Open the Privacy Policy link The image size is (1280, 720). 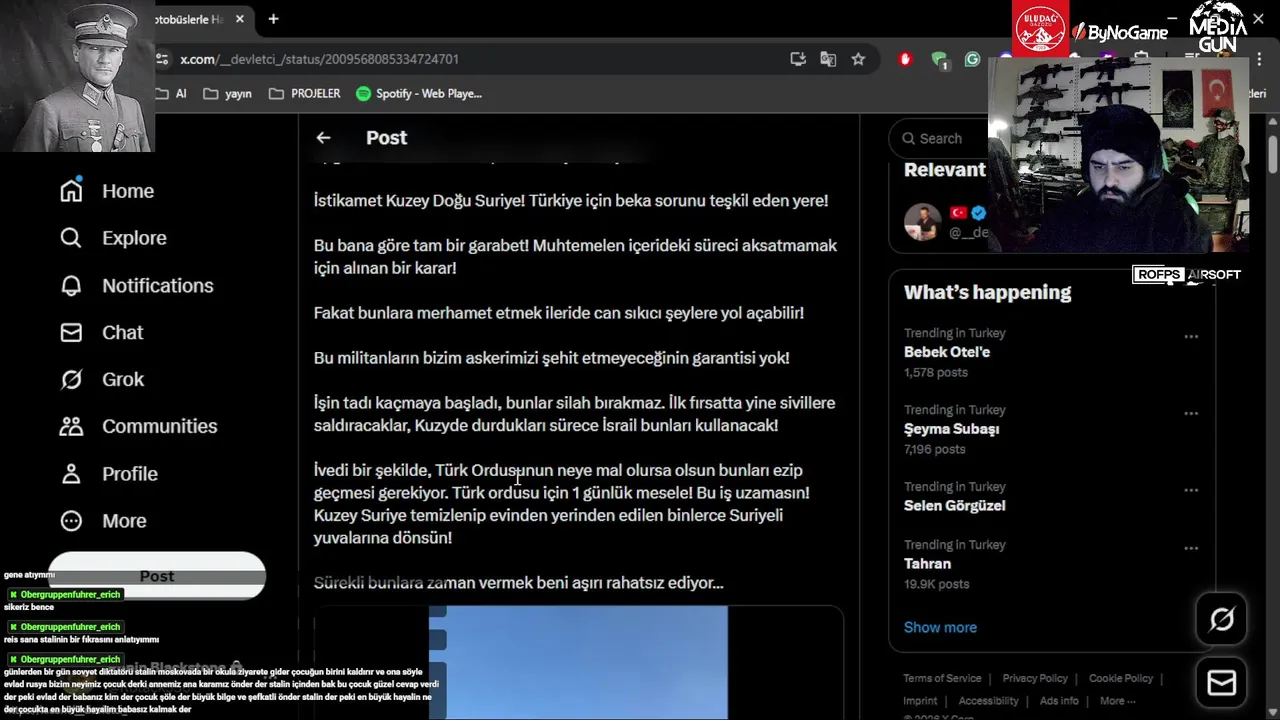(1035, 678)
